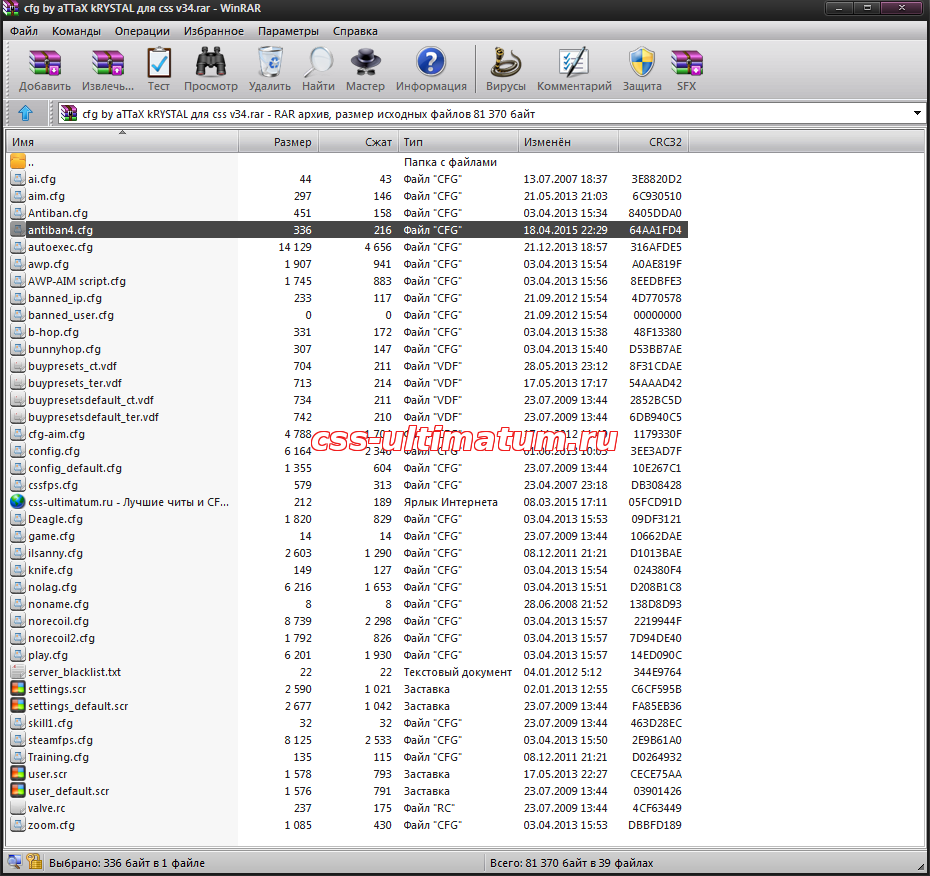This screenshot has width=930, height=876.
Task: Create SFX archive icon
Action: click(686, 62)
